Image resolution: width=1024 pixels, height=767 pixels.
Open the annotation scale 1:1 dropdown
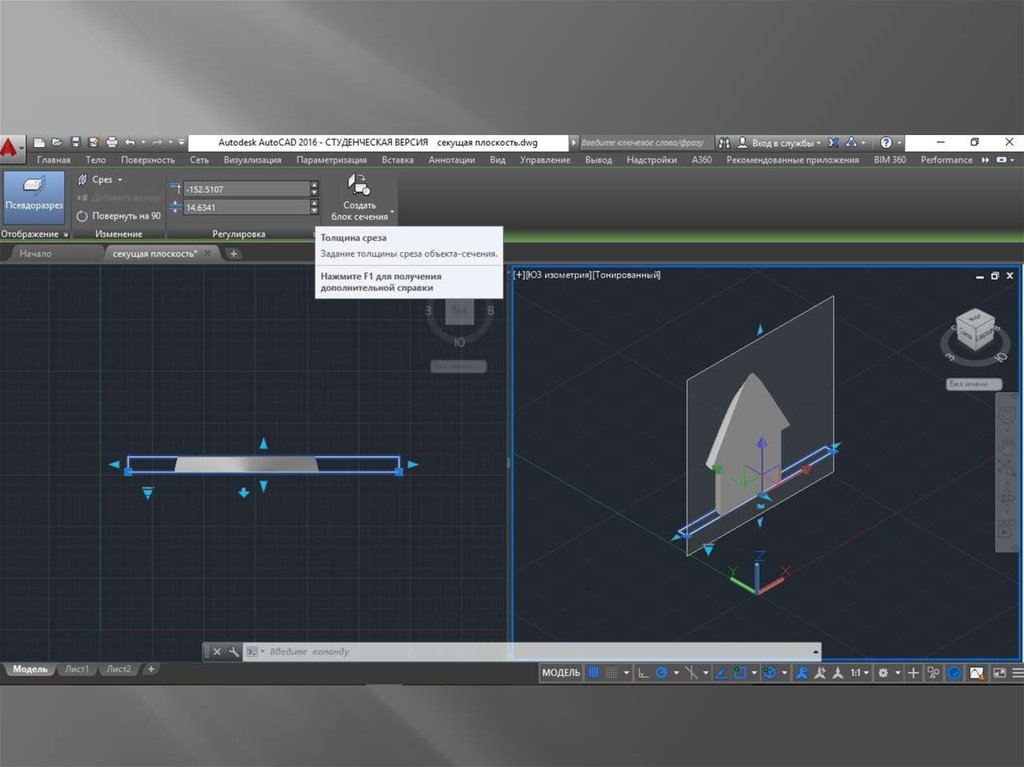[x=860, y=673]
